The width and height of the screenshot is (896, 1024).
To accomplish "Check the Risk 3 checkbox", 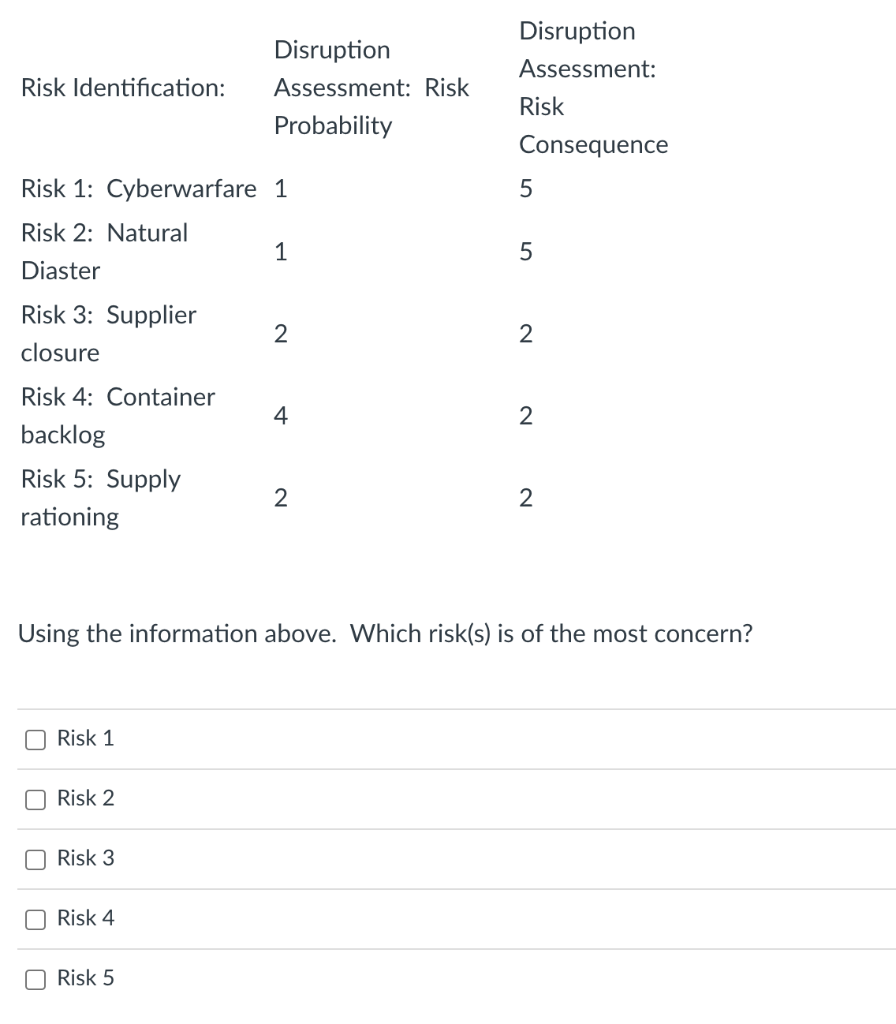I will [x=35, y=858].
